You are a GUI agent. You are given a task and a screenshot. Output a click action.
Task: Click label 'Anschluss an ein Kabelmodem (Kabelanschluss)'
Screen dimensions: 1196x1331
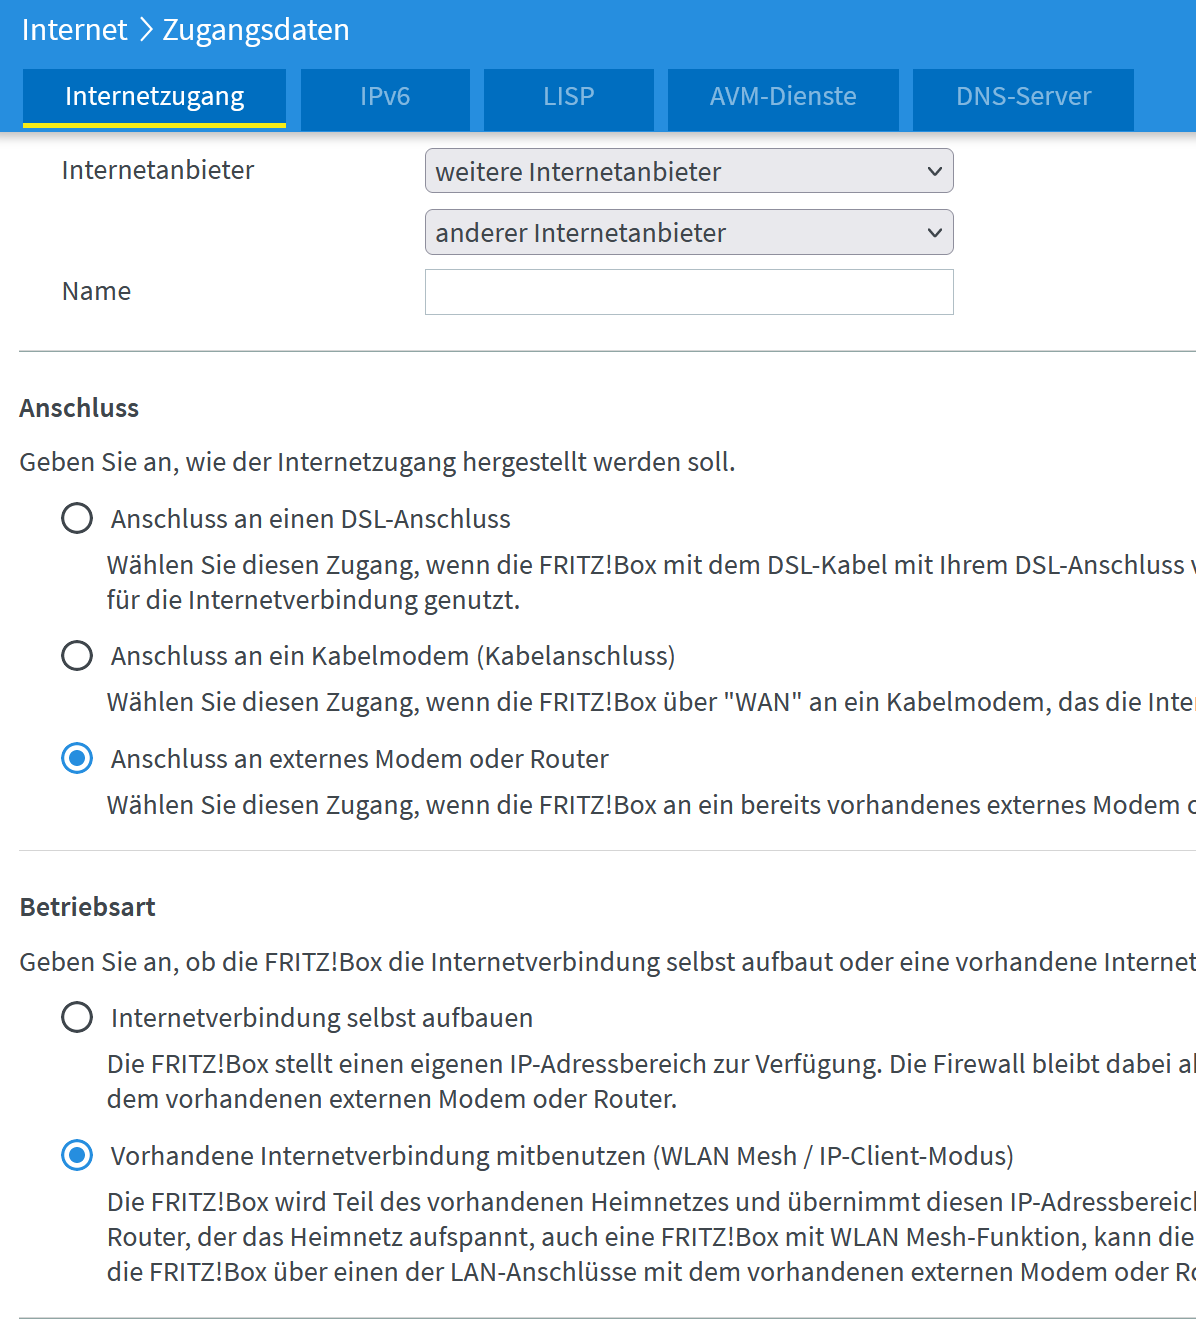393,656
